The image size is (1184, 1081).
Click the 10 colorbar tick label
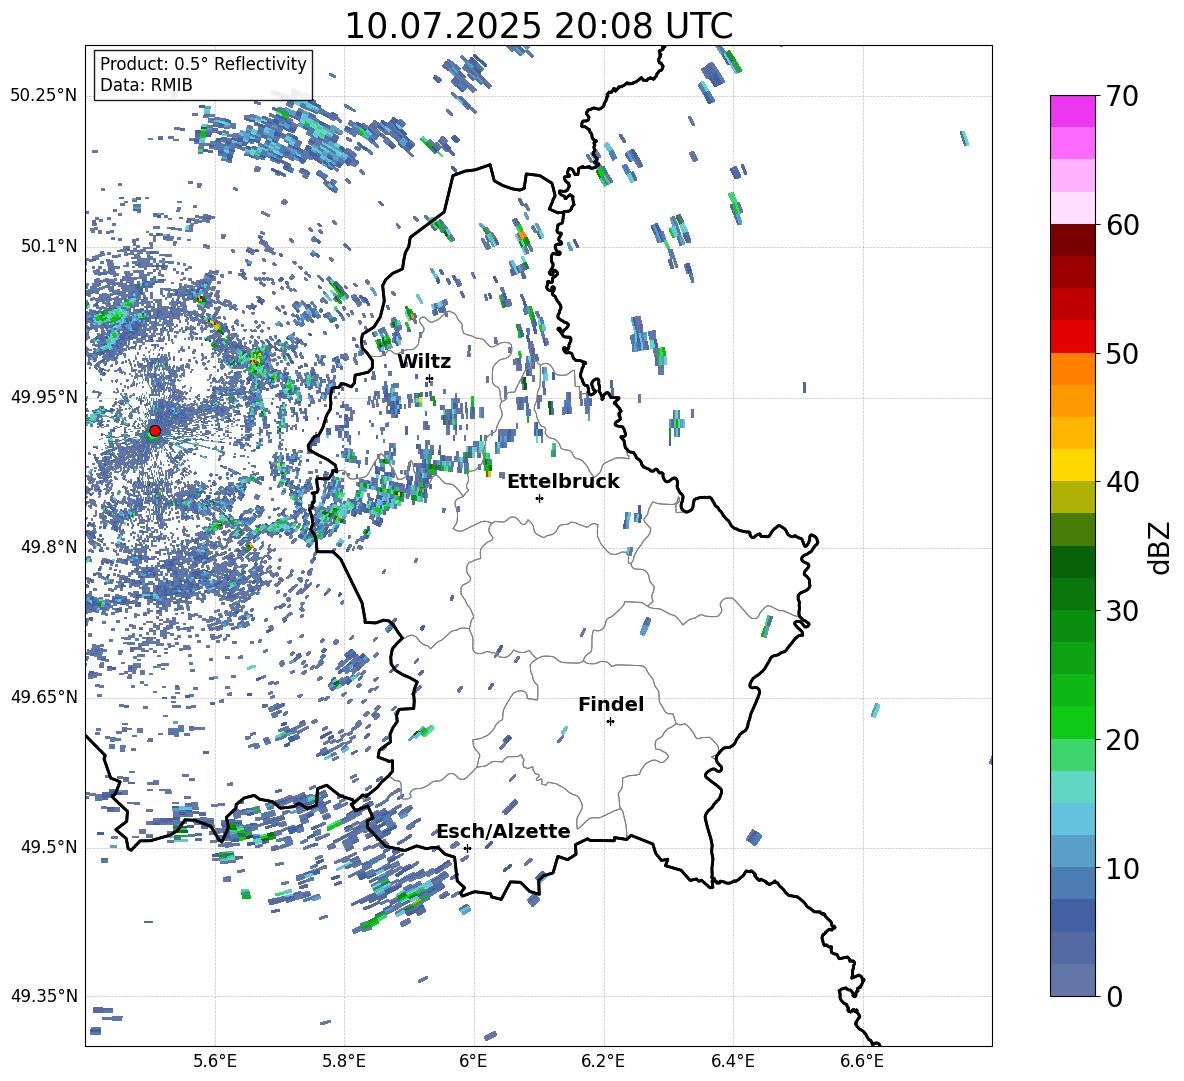(1122, 868)
